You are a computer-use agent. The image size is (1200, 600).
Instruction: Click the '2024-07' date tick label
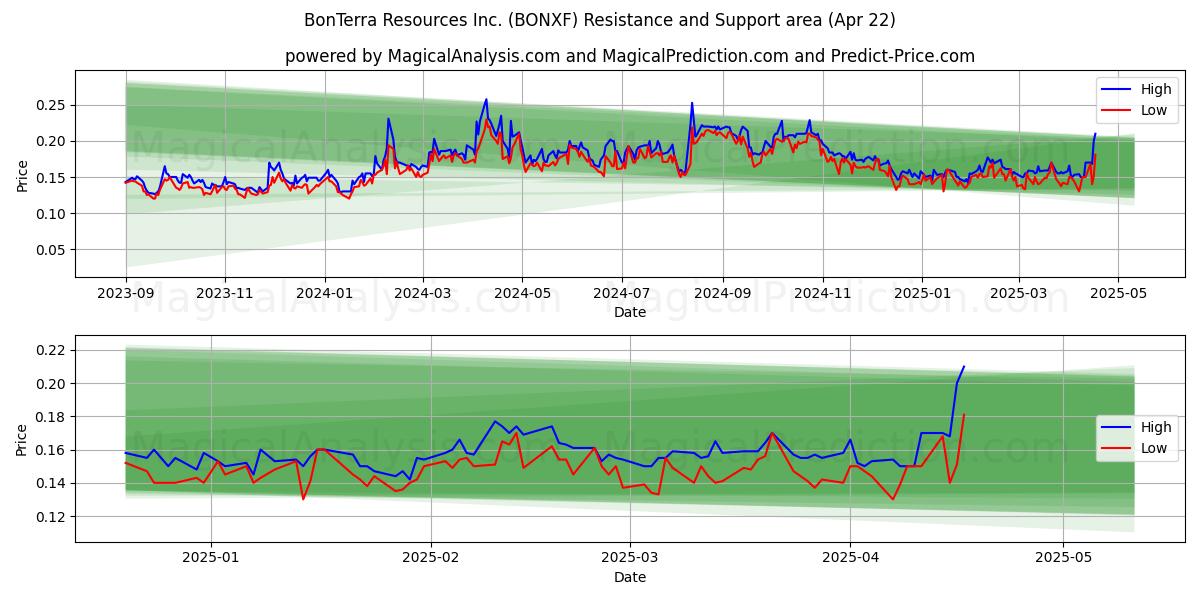[622, 294]
